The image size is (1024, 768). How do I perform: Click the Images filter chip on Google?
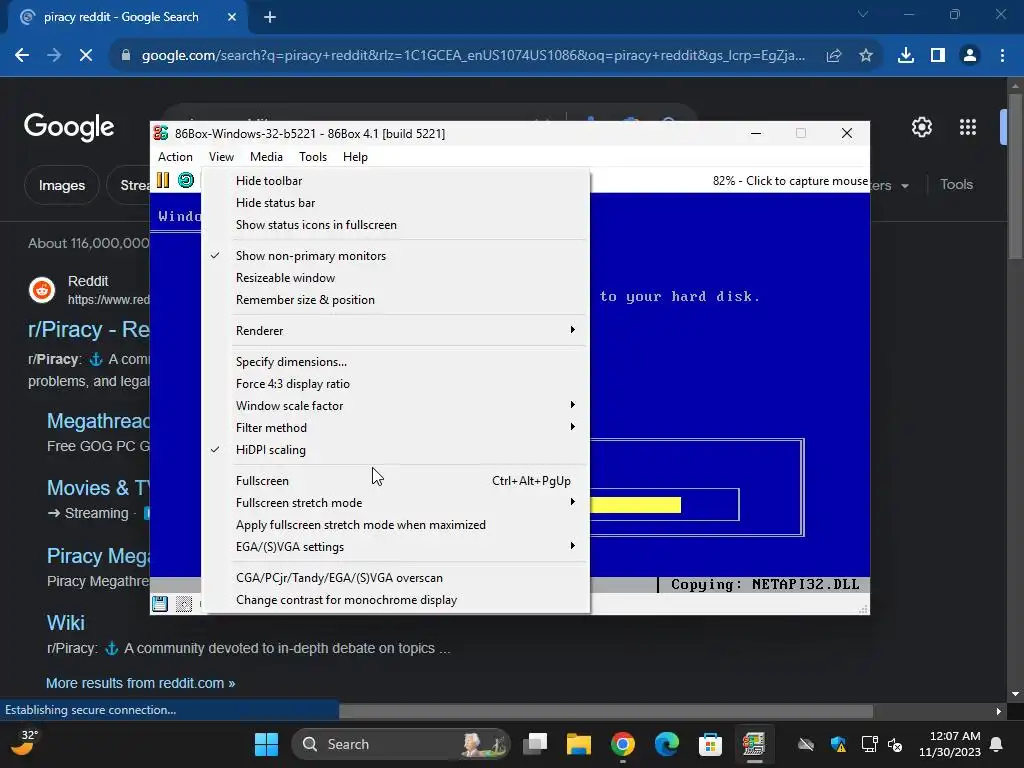pyautogui.click(x=61, y=185)
